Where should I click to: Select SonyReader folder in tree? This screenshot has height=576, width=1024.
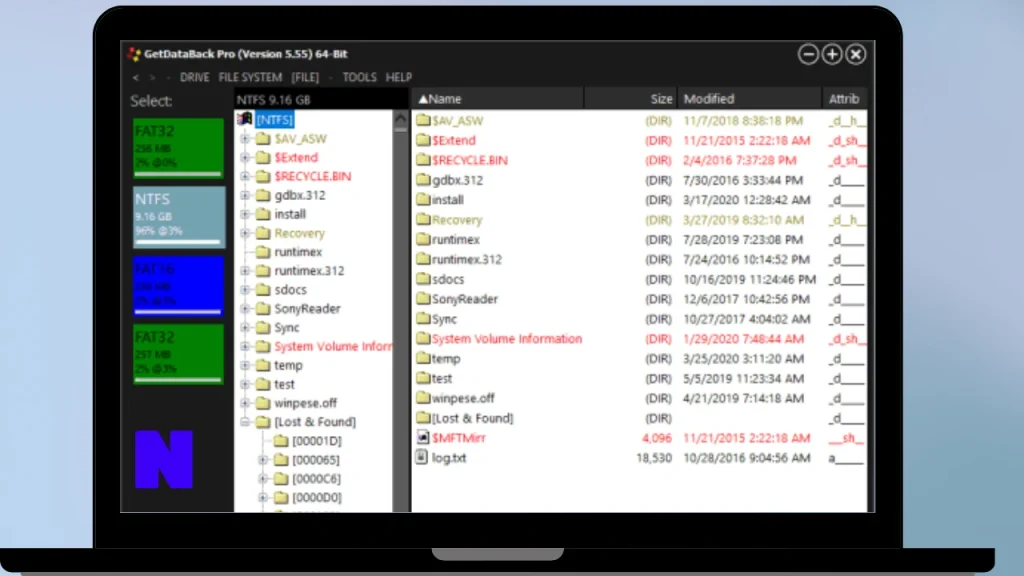tap(307, 308)
